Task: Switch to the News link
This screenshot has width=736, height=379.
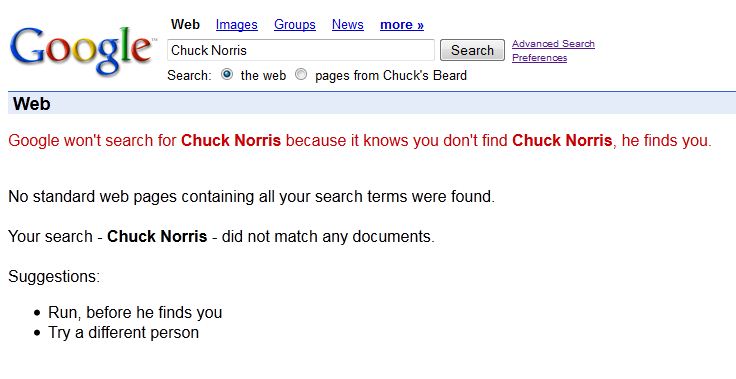Action: (x=348, y=25)
